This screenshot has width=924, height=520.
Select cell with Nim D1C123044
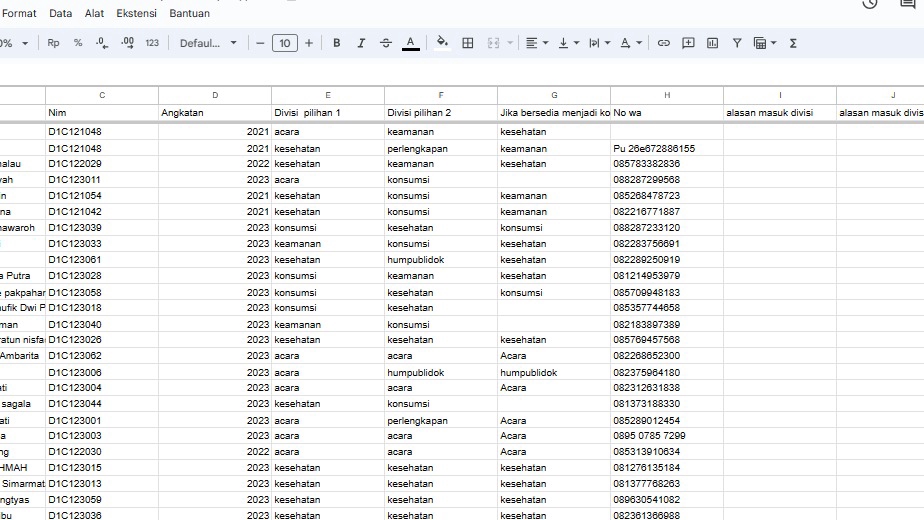pos(102,404)
